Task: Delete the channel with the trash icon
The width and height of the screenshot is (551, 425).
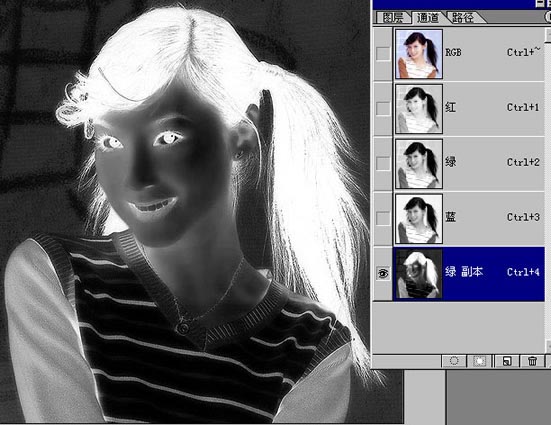Action: [x=532, y=361]
